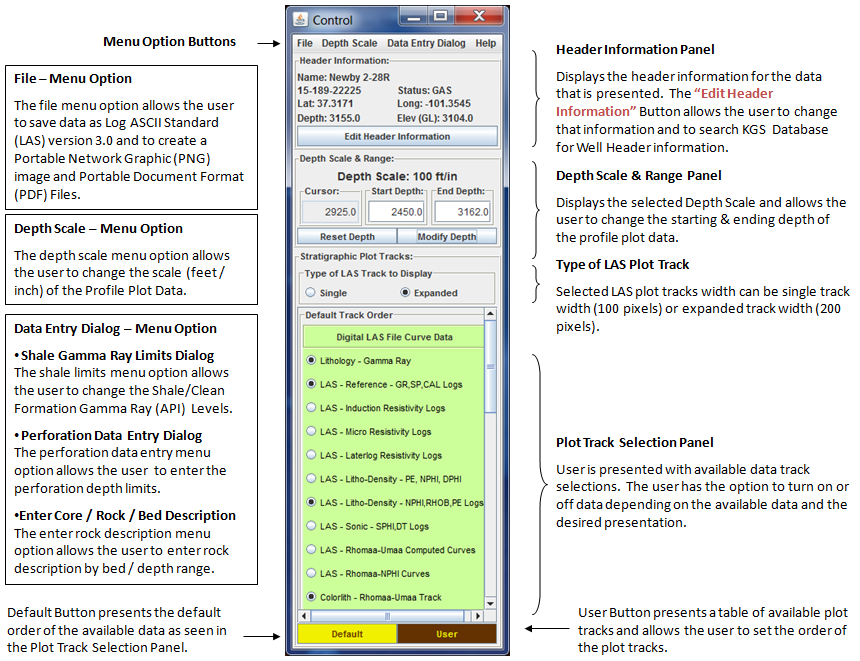Enable the LAS - Sonic - SPHI,DT Logs track

(312, 526)
